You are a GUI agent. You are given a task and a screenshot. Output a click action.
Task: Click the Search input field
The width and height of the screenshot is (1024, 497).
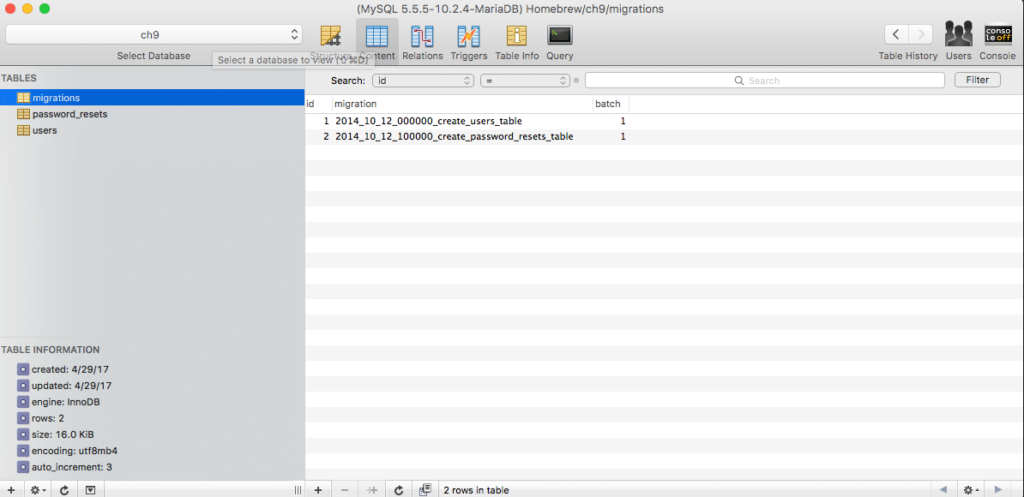(764, 80)
